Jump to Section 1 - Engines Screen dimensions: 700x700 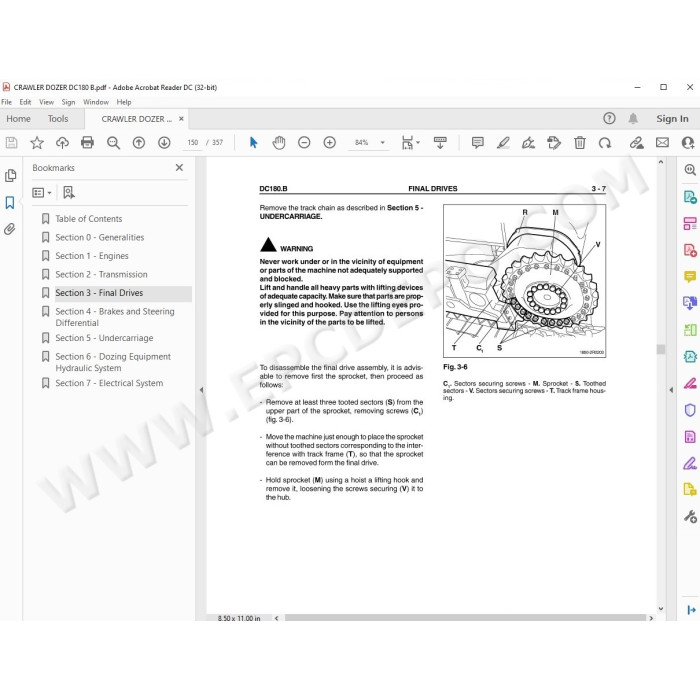92,256
